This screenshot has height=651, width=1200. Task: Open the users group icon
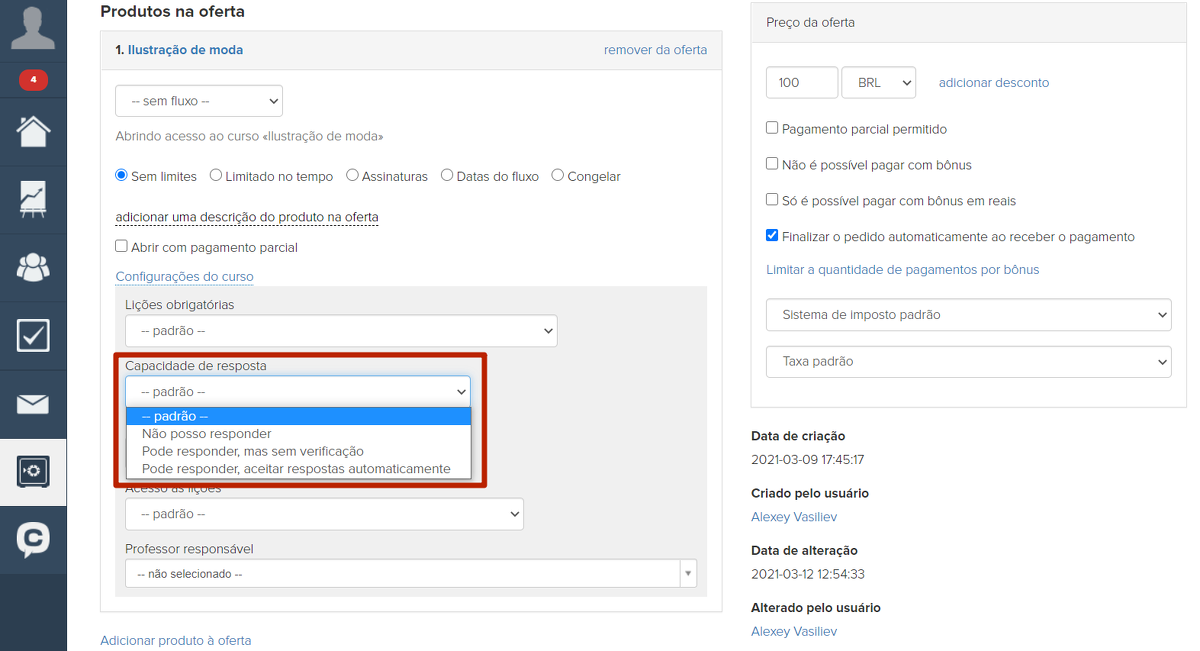click(x=33, y=267)
